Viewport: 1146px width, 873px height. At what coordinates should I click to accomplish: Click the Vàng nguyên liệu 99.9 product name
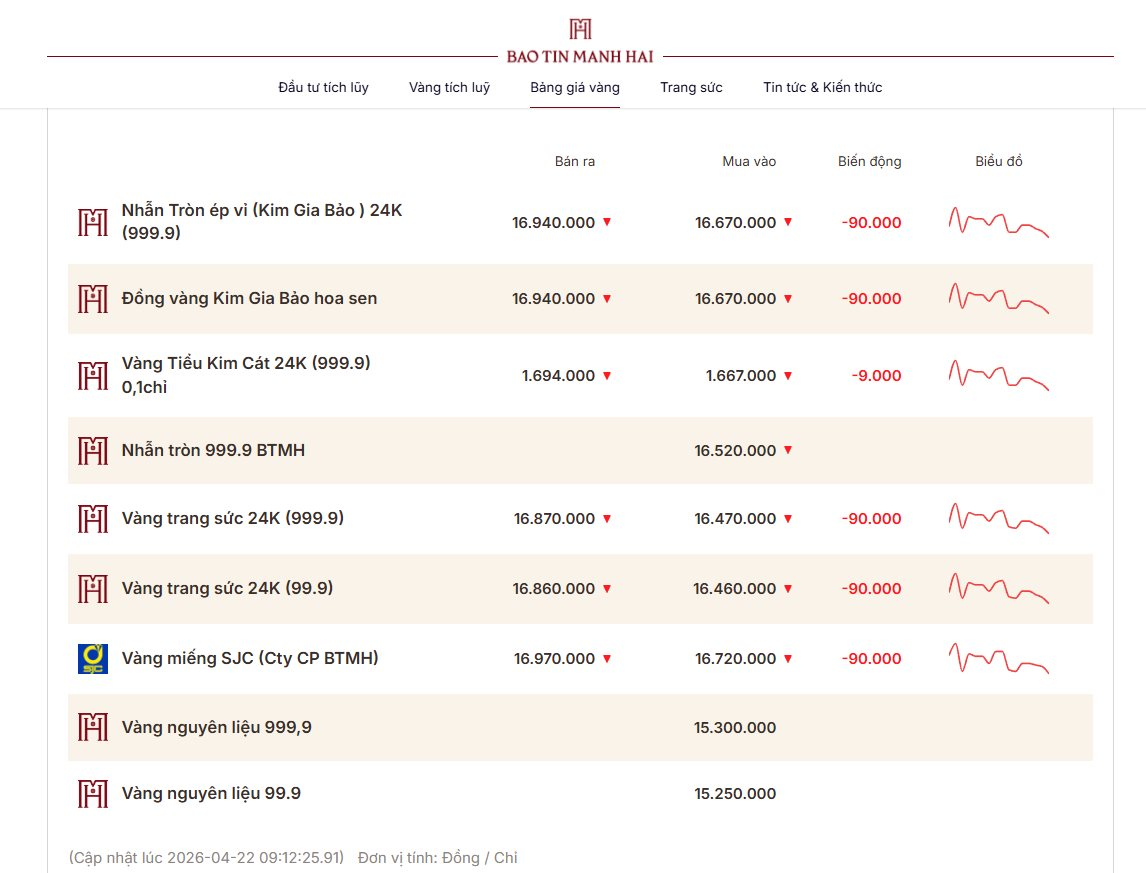coord(211,794)
